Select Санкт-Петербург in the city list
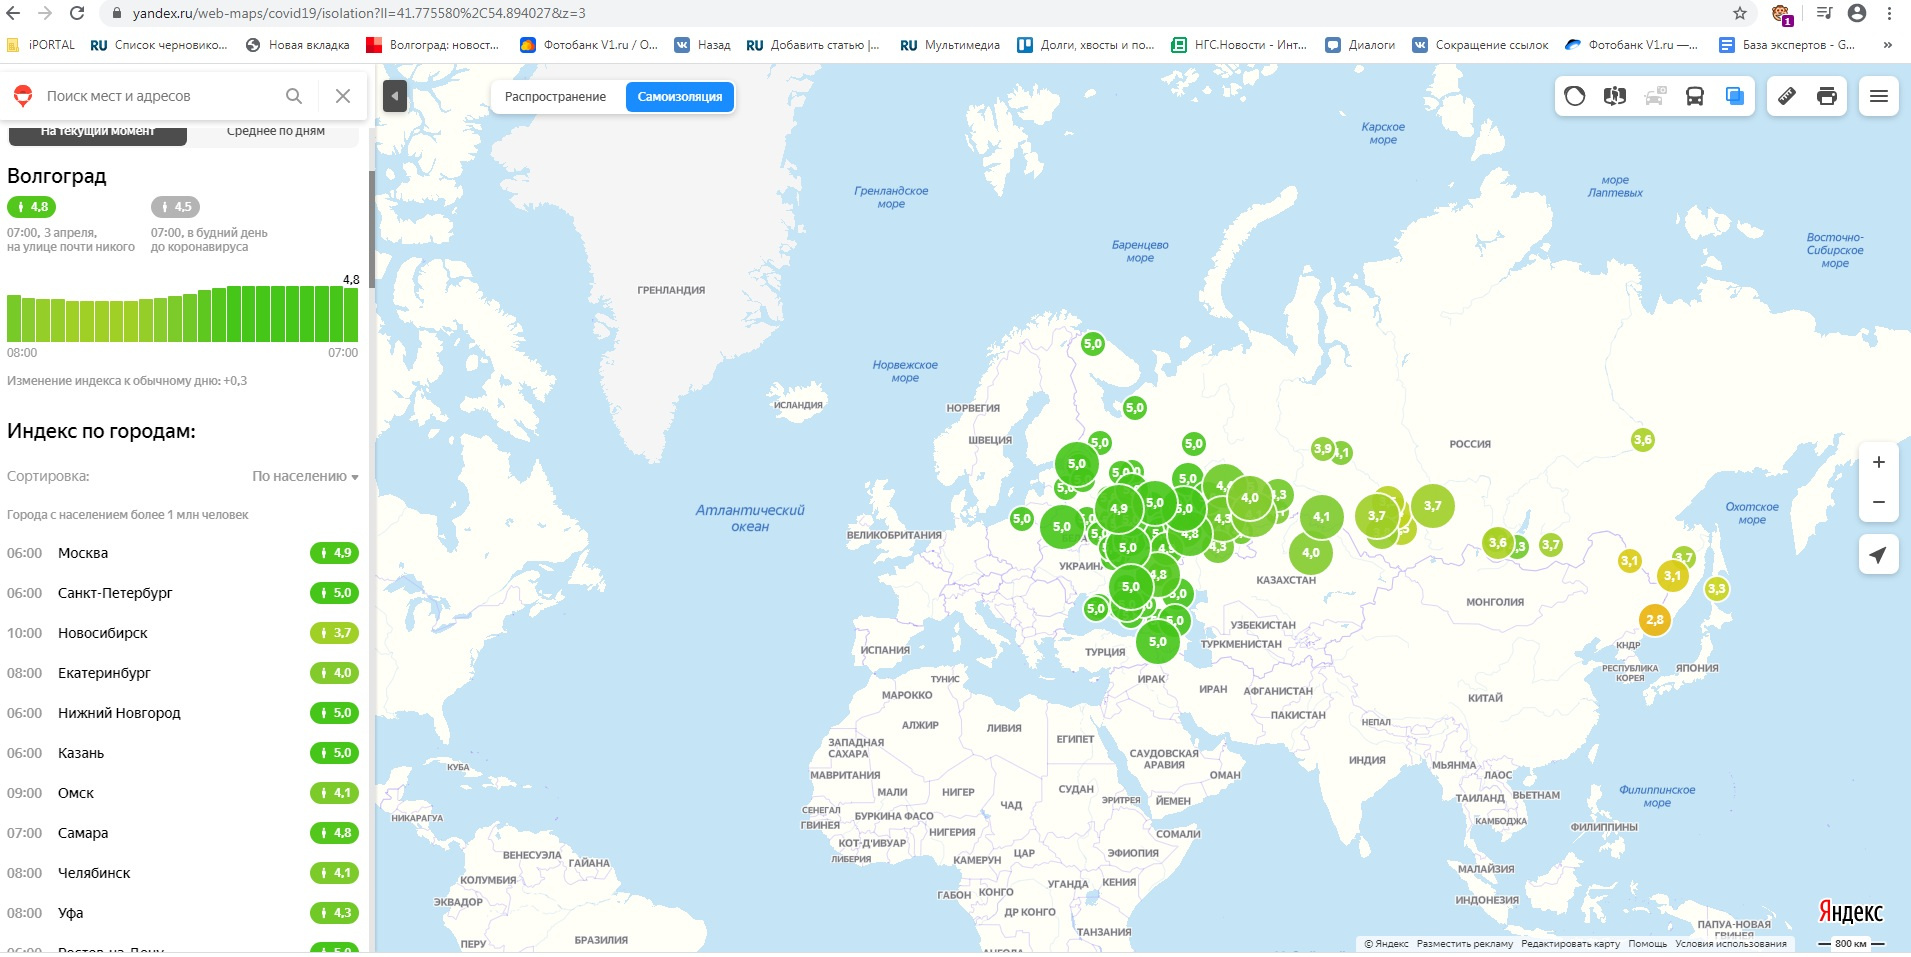The image size is (1911, 957). pos(182,593)
